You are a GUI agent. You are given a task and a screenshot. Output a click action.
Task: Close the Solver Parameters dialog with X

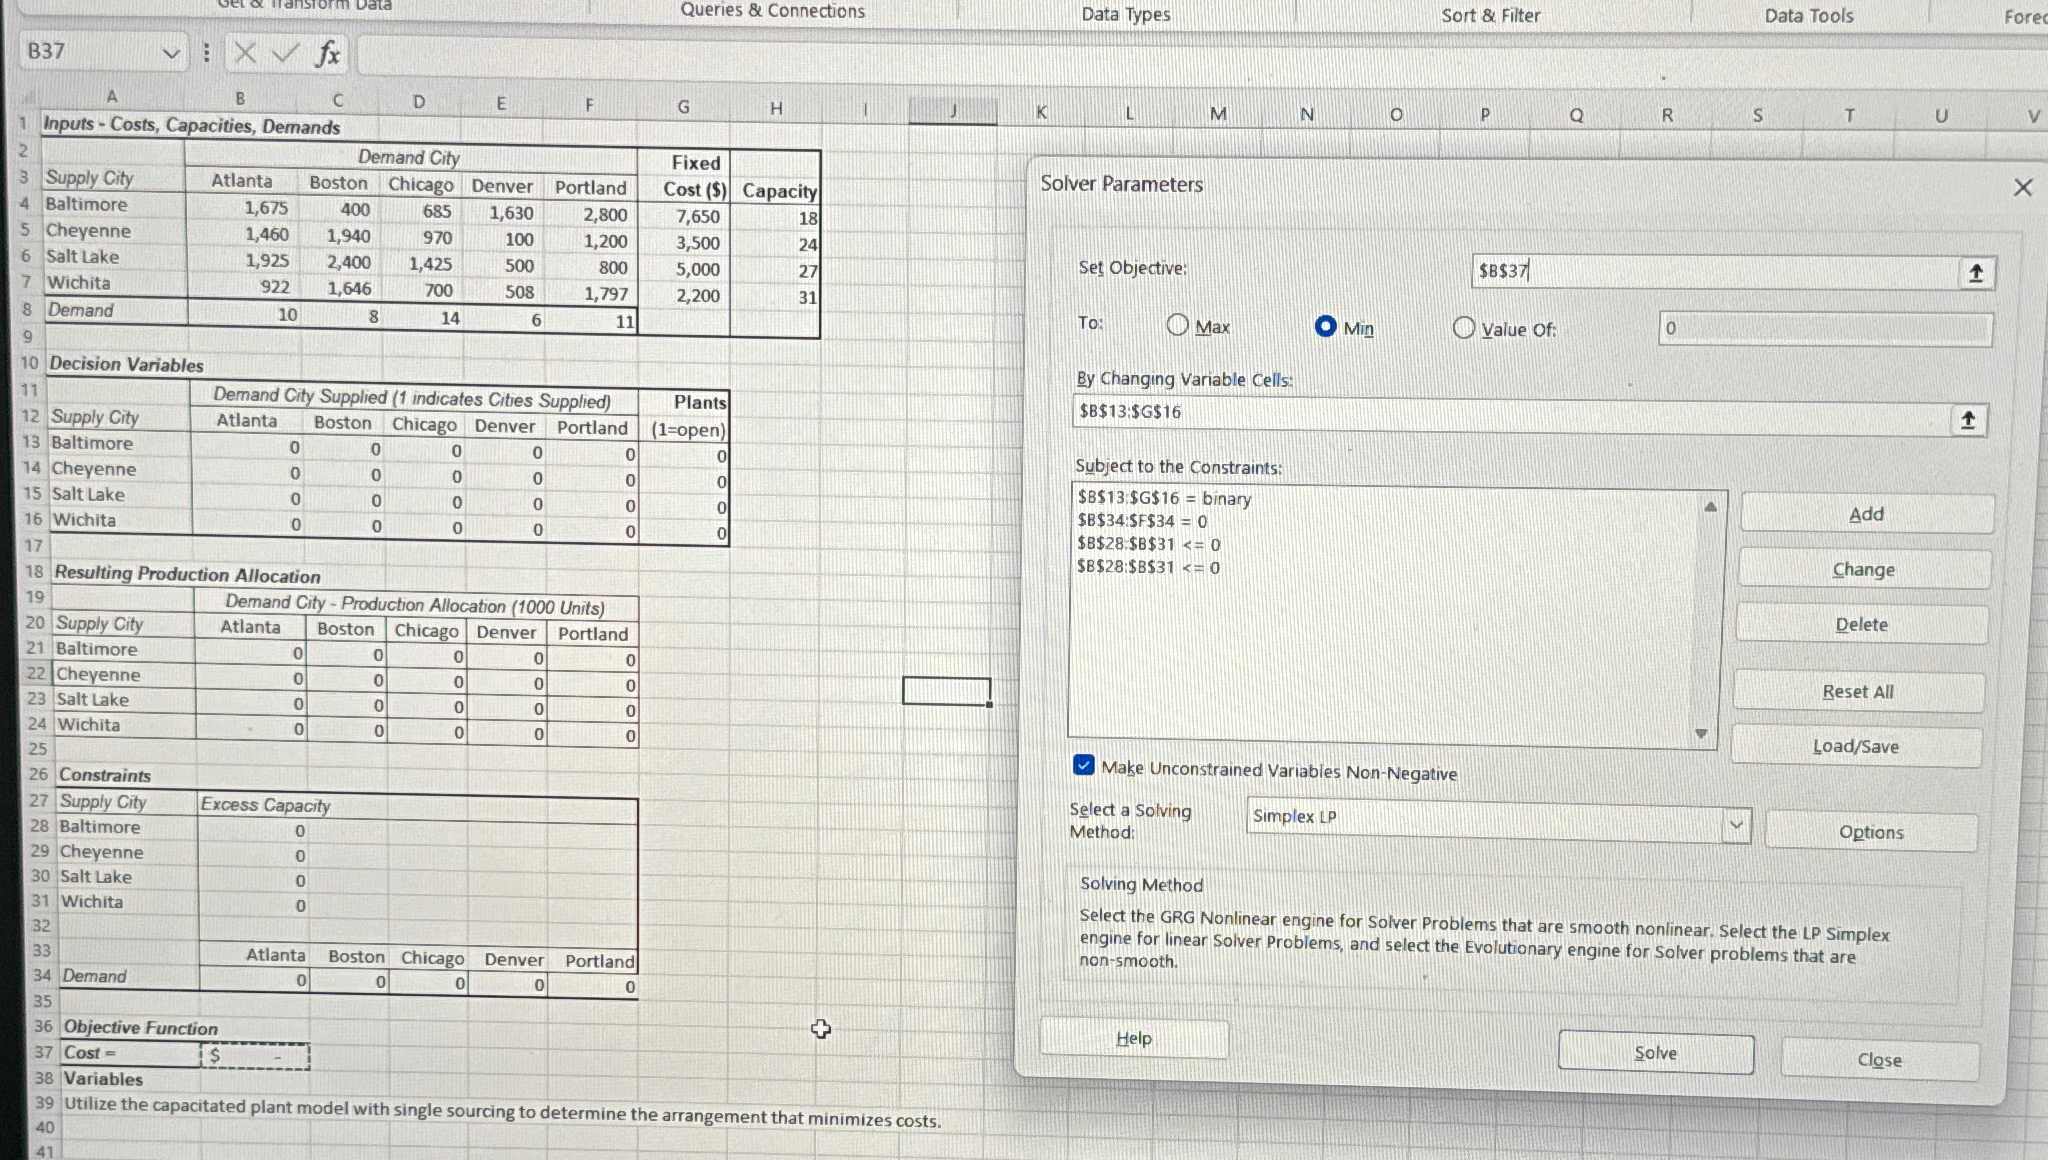[2022, 187]
